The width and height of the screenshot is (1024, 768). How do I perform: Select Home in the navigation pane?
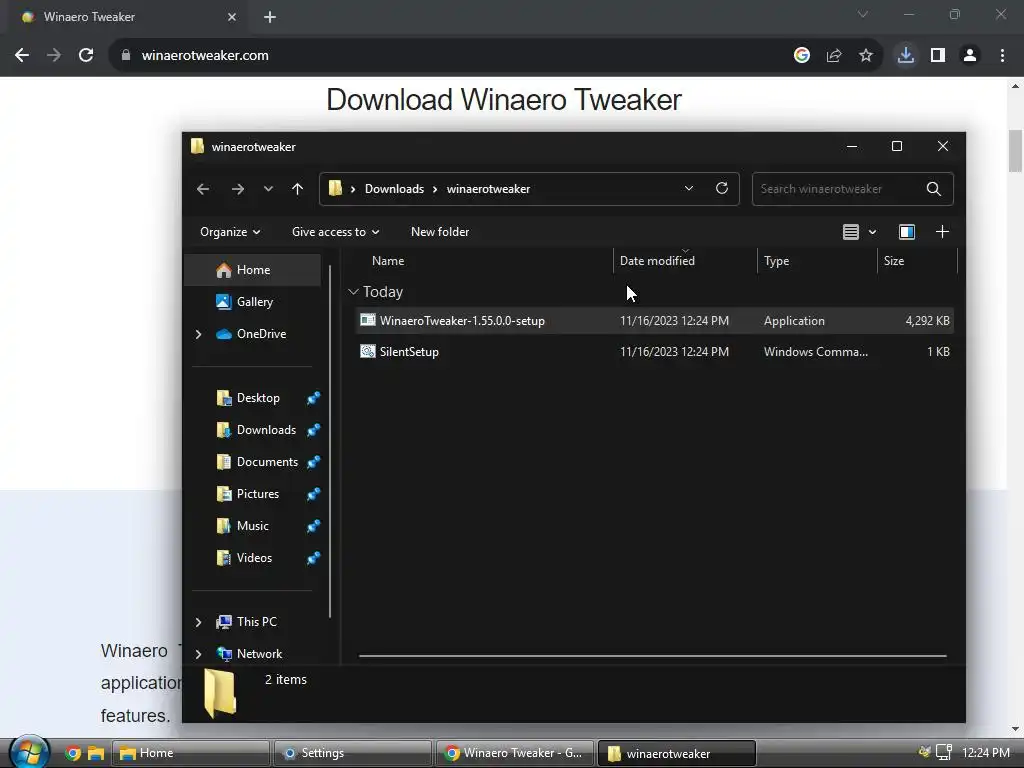[253, 270]
